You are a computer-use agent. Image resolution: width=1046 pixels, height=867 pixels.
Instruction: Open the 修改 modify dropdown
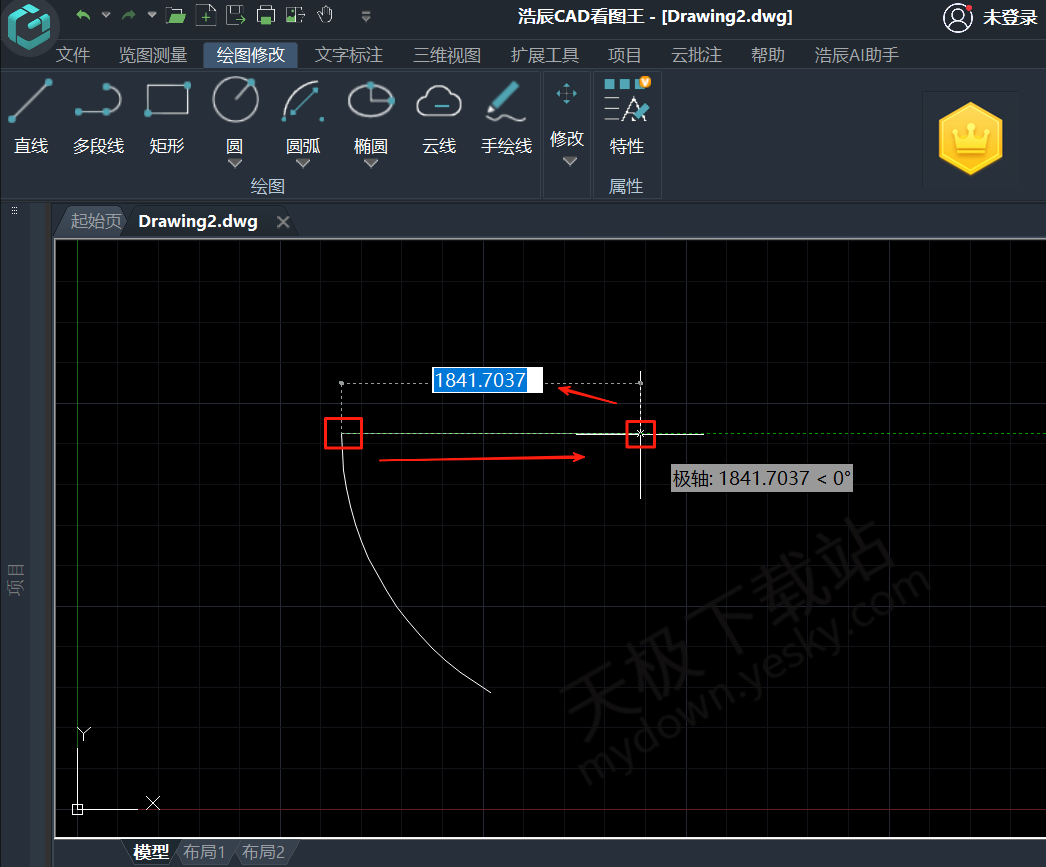coord(567,161)
